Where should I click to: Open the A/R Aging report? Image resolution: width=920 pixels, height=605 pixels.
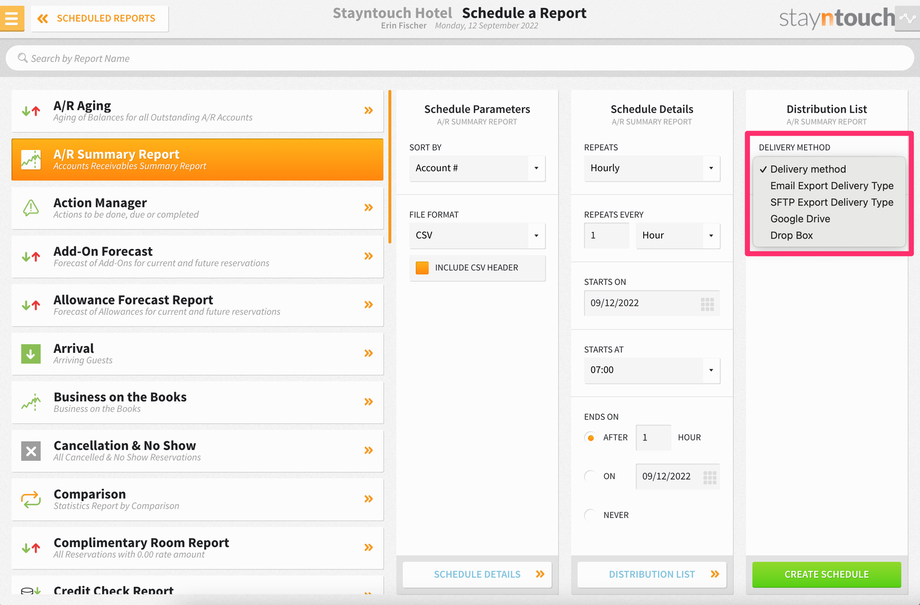coord(197,111)
